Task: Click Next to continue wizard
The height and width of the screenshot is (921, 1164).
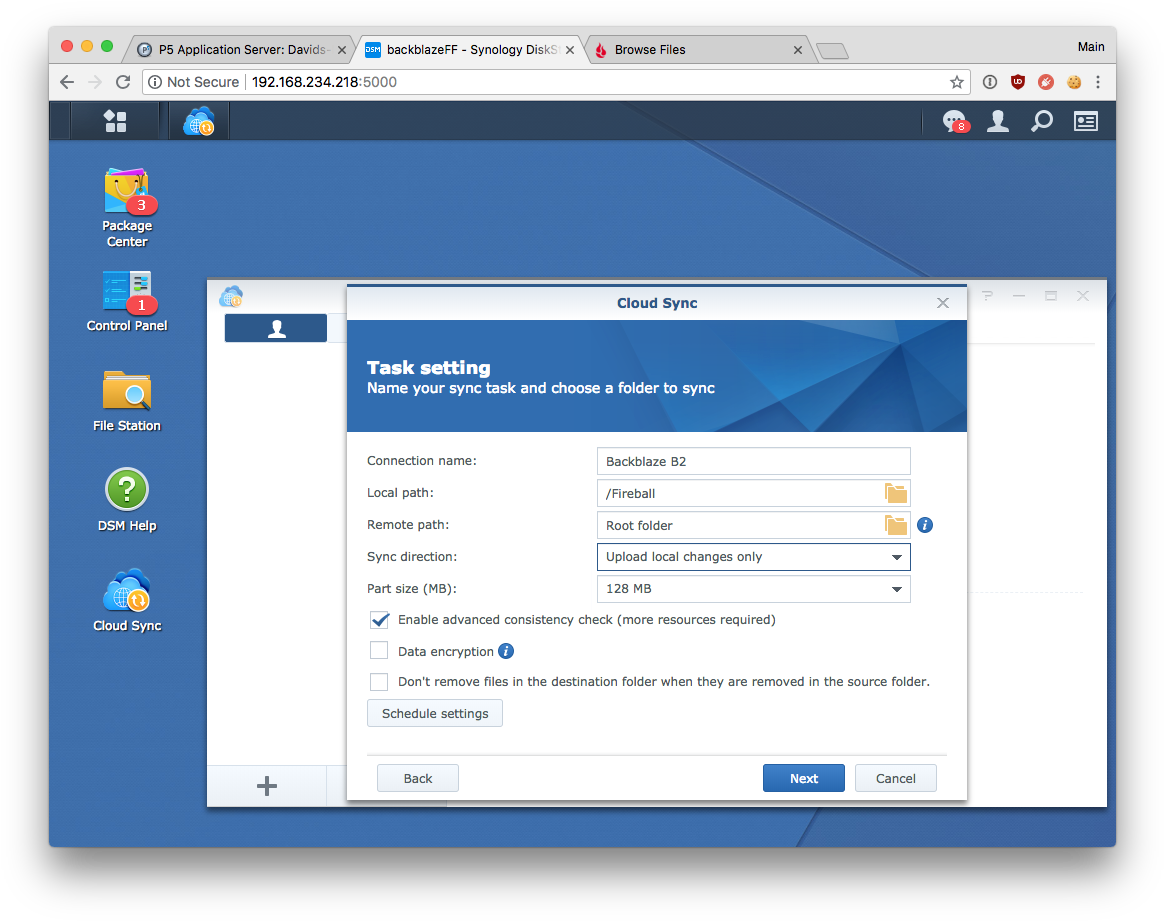Action: [x=804, y=778]
